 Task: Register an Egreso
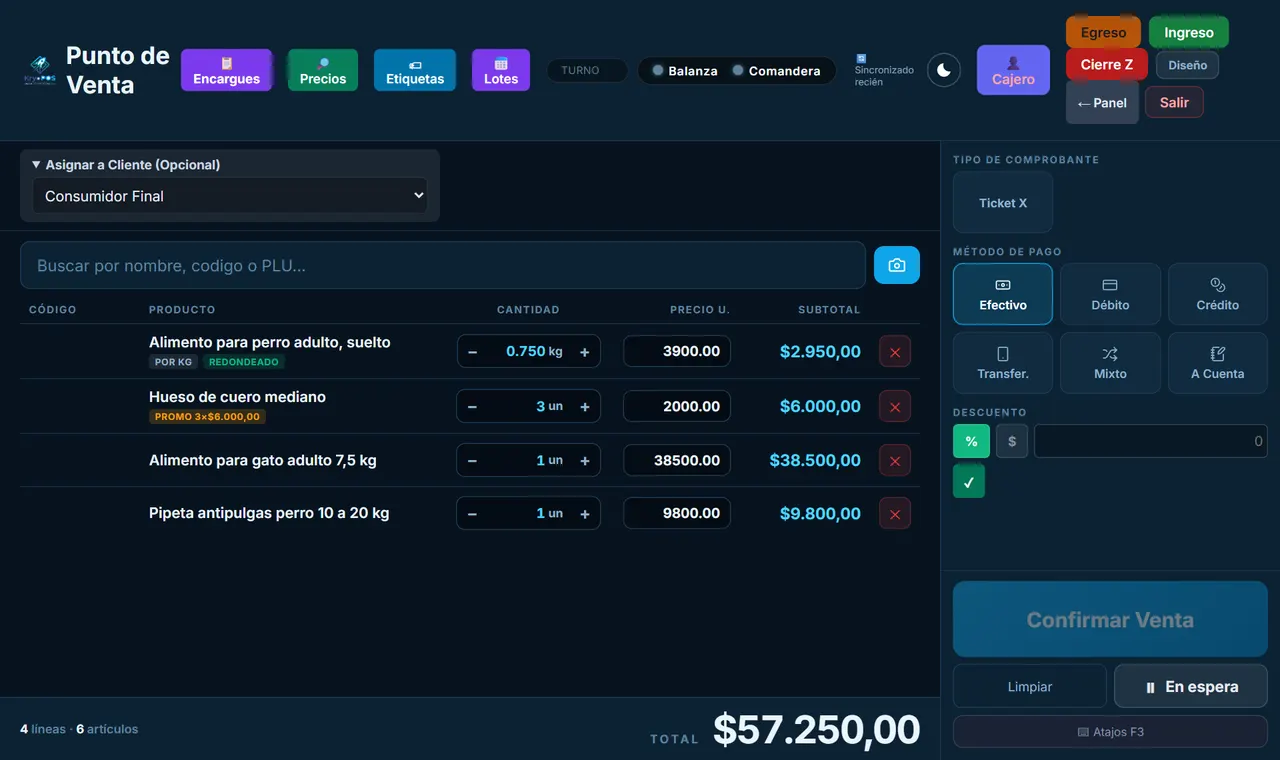coord(1103,33)
